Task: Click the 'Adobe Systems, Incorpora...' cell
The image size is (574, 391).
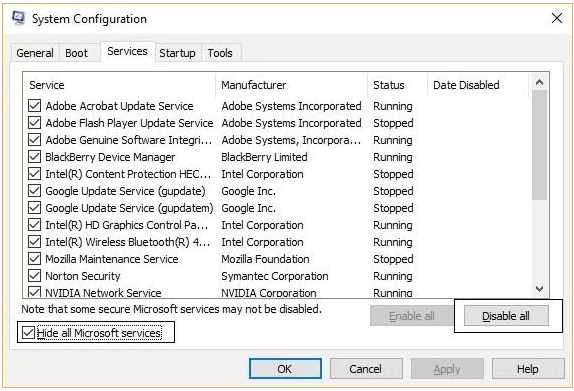Action: pyautogui.click(x=291, y=140)
